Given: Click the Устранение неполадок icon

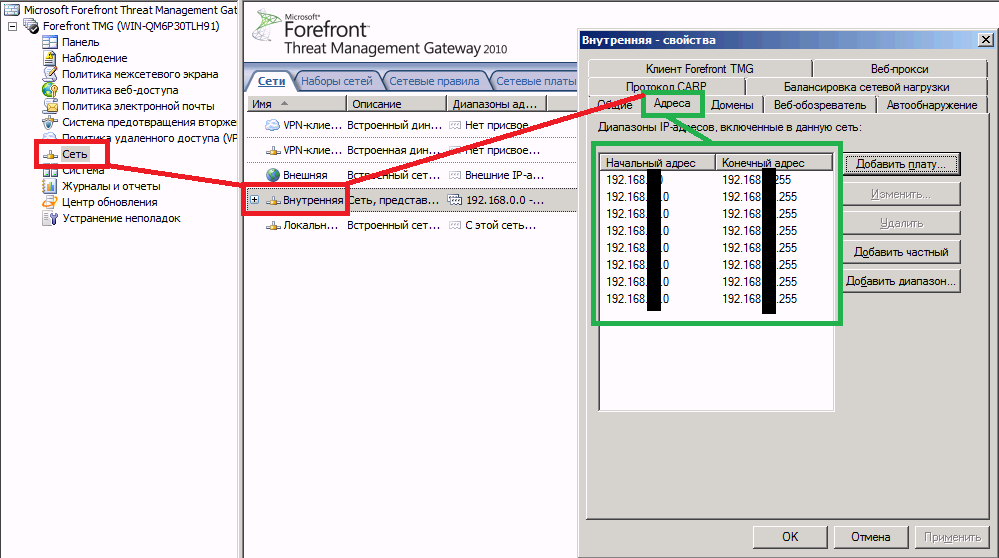Looking at the screenshot, I should tap(50, 218).
